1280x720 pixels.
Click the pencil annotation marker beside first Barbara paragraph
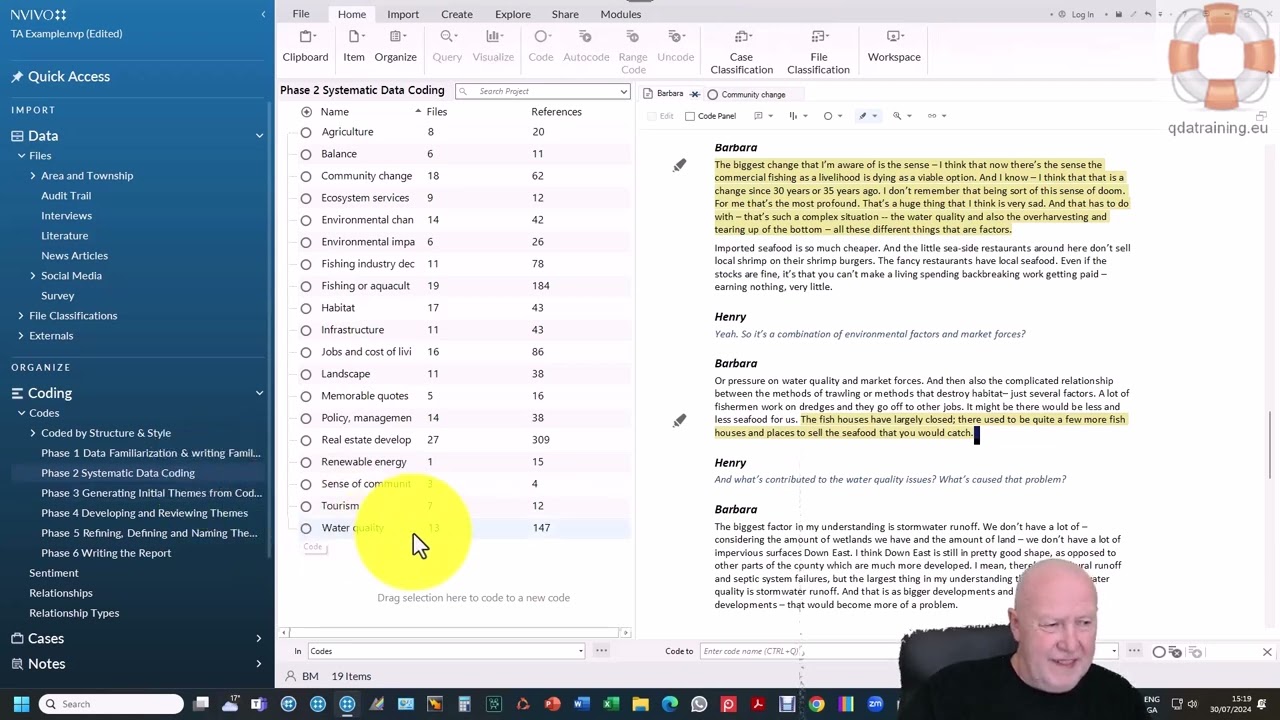(x=679, y=165)
